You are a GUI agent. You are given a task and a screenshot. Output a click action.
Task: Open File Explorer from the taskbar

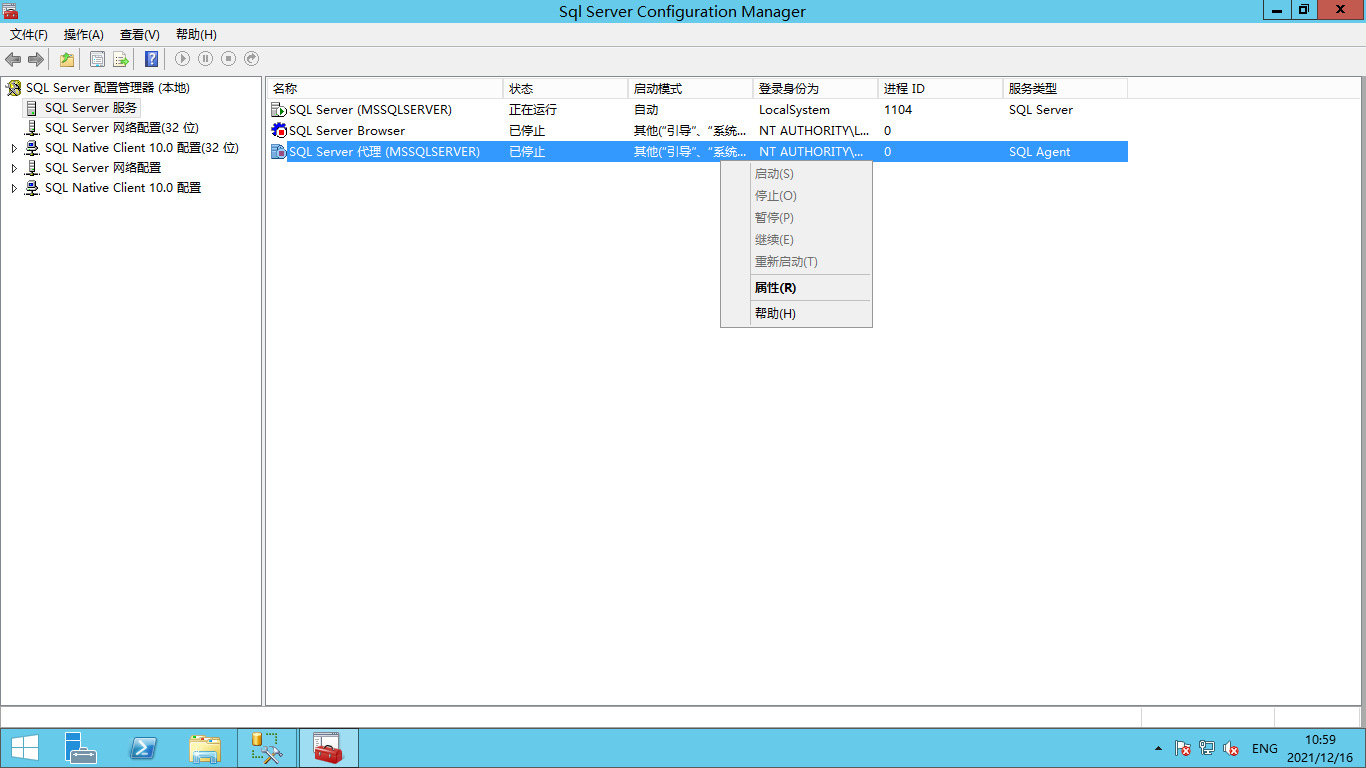coord(205,748)
